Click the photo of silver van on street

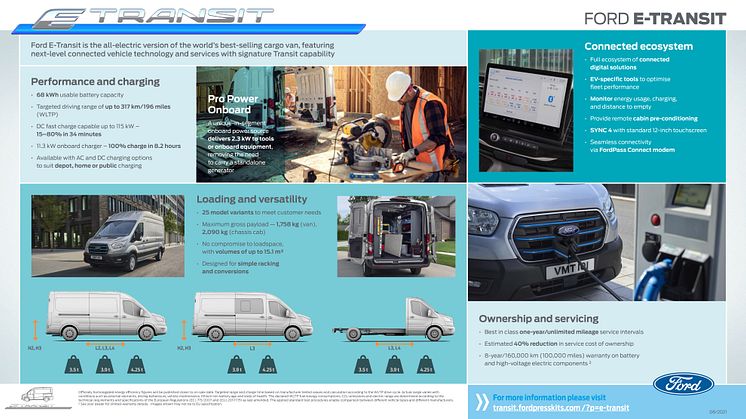click(108, 235)
